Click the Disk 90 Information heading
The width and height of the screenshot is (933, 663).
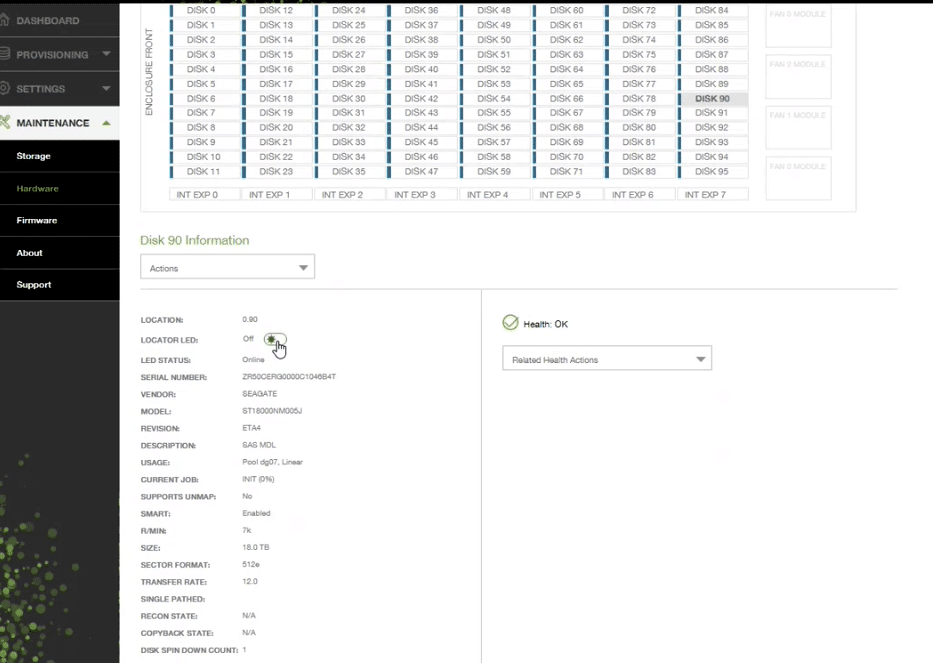click(195, 240)
